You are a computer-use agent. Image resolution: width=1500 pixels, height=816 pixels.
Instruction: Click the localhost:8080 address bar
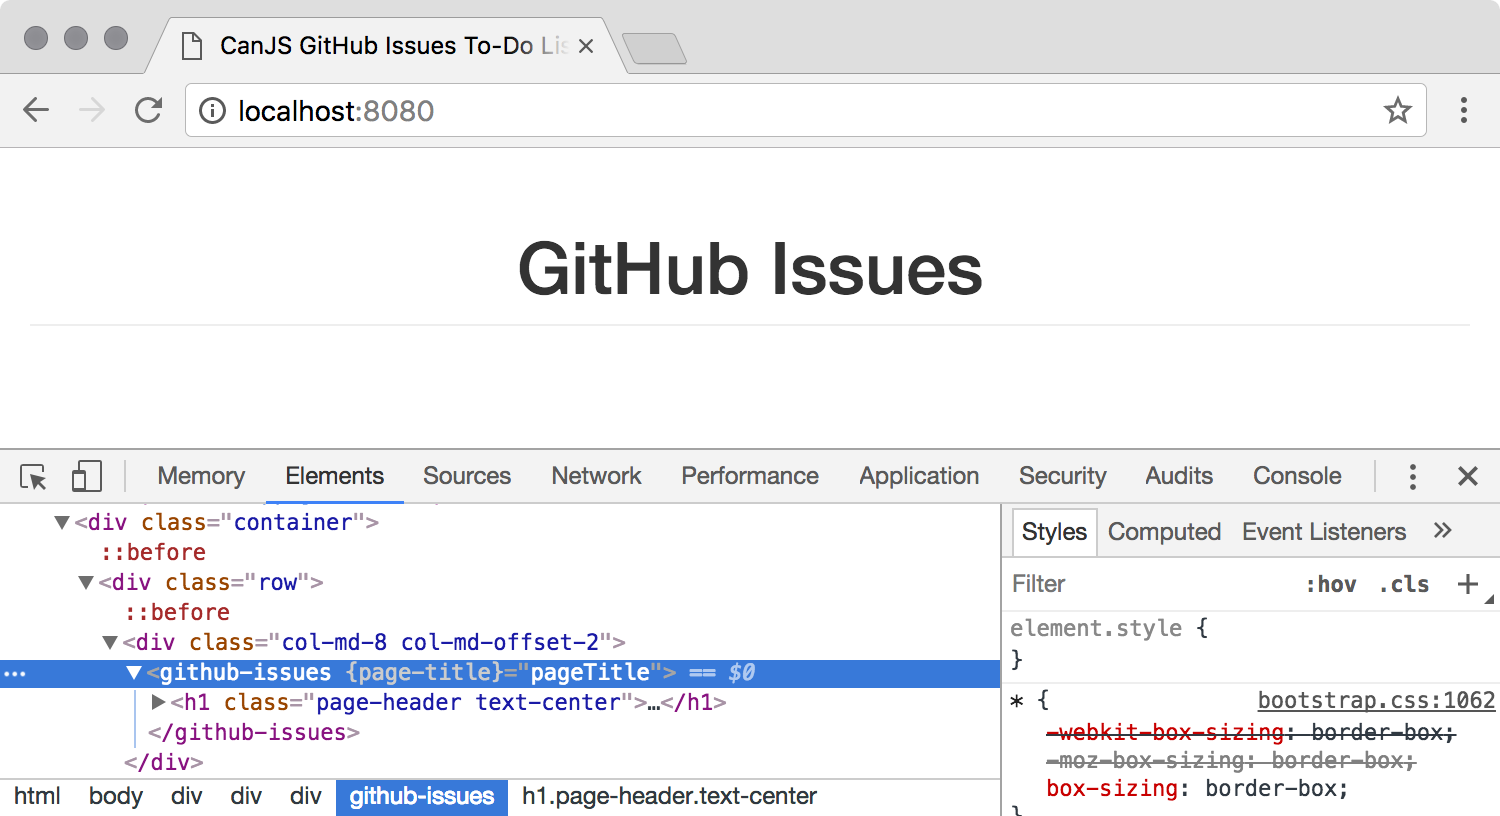coord(805,110)
